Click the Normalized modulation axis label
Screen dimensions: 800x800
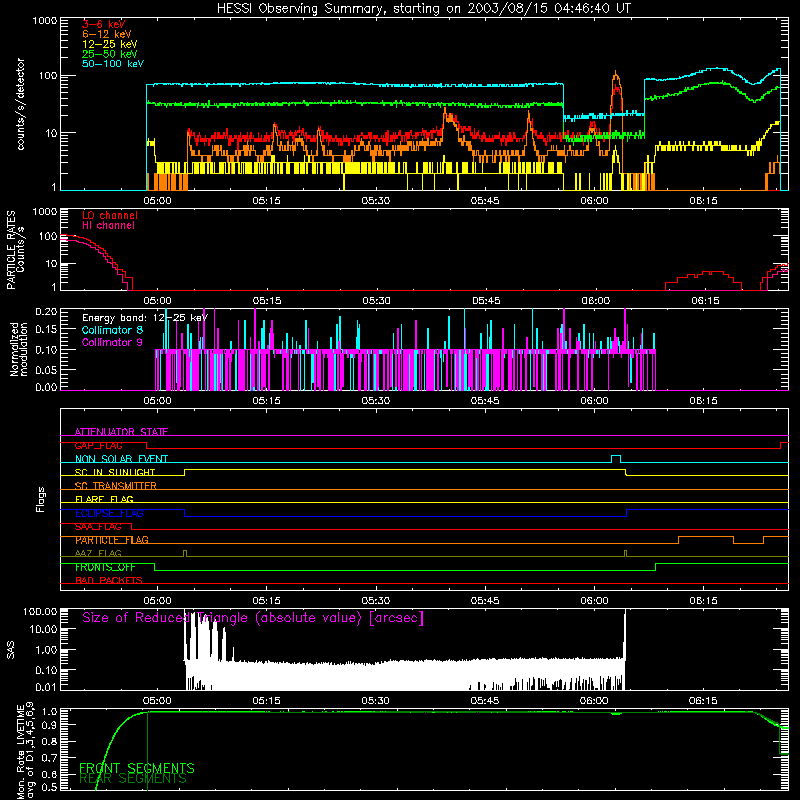click(19, 349)
